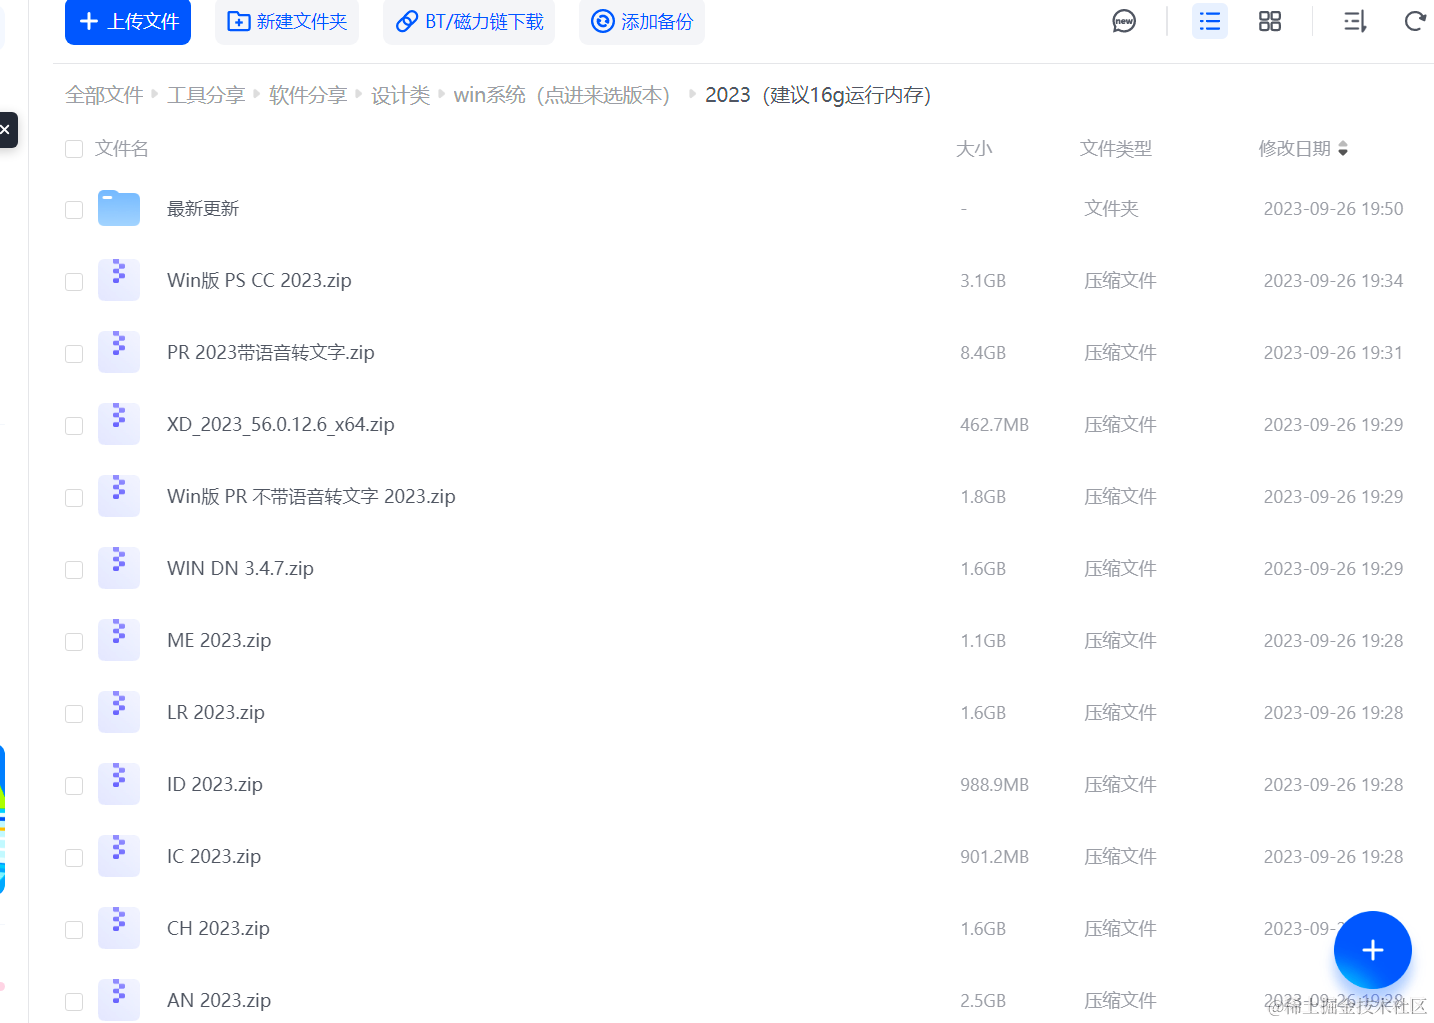Viewport: 1434px width, 1023px height.
Task: Toggle the select-all checkbox in header
Action: (x=74, y=149)
